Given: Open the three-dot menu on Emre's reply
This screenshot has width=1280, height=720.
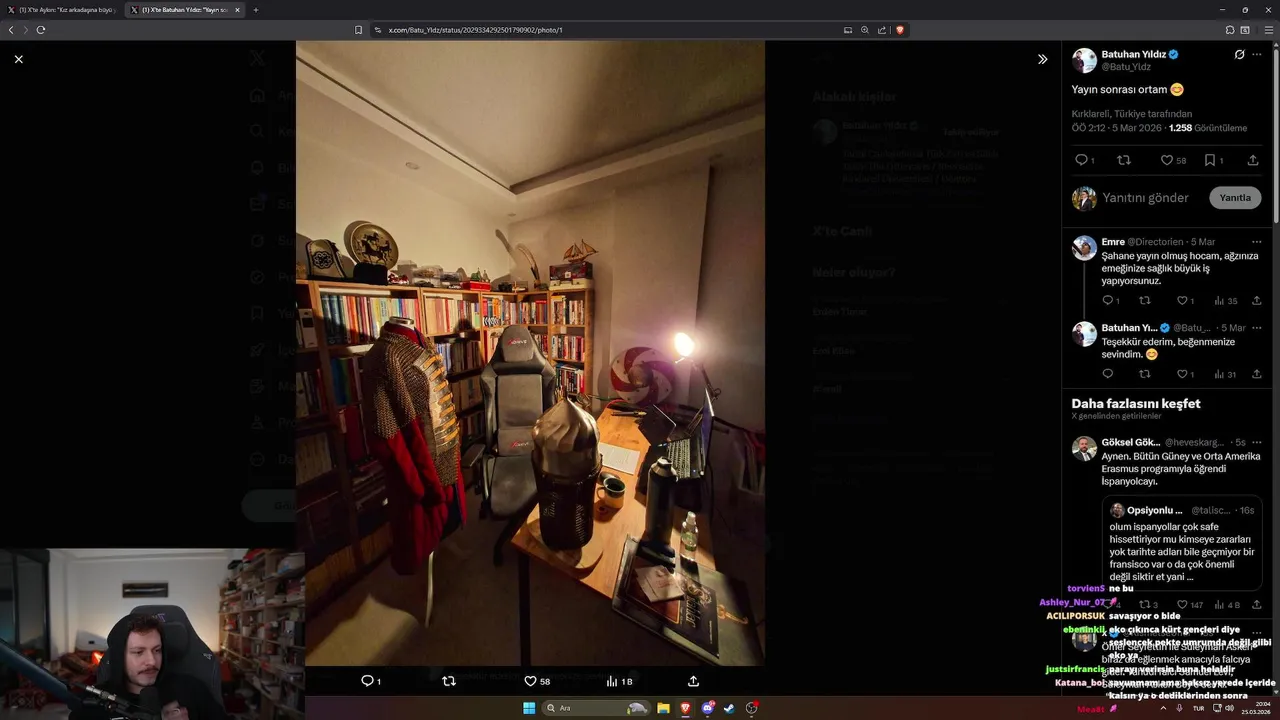Looking at the screenshot, I should coord(1257,242).
